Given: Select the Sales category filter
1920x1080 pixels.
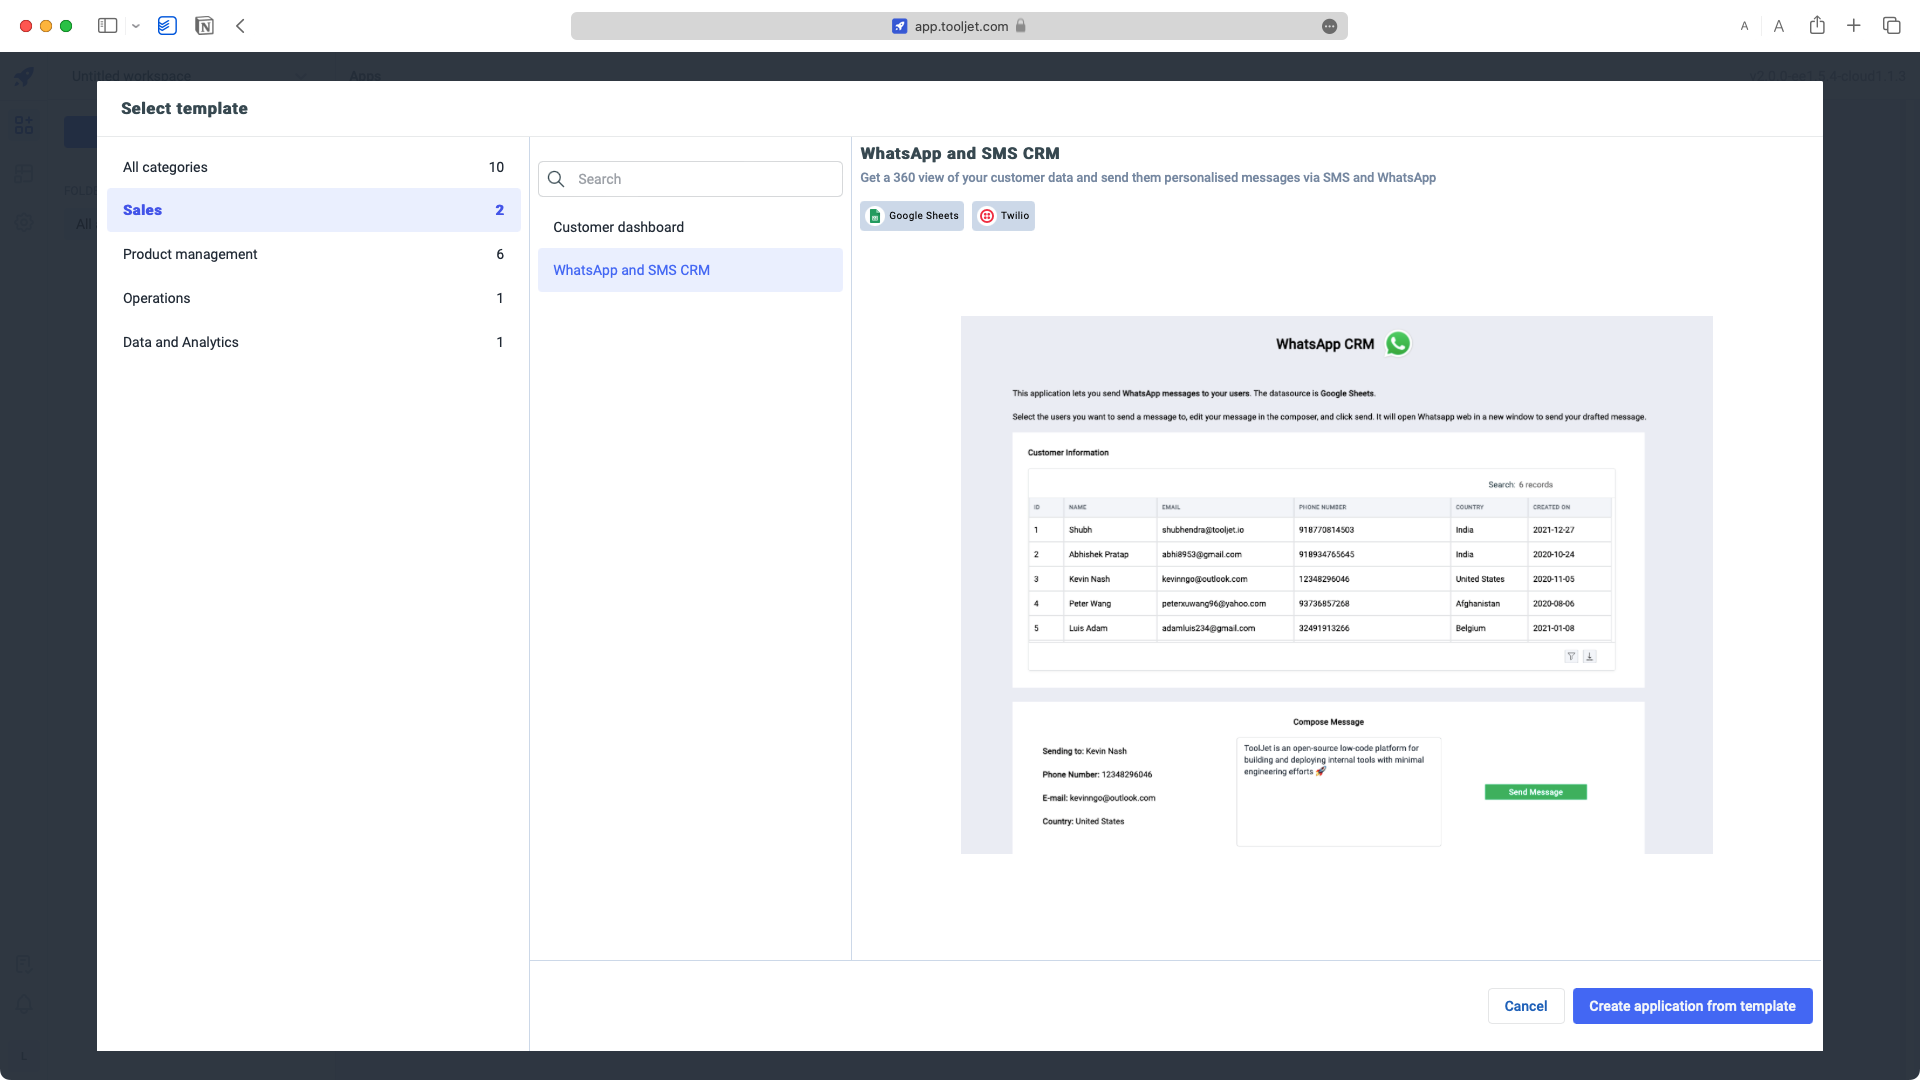Looking at the screenshot, I should click(141, 208).
